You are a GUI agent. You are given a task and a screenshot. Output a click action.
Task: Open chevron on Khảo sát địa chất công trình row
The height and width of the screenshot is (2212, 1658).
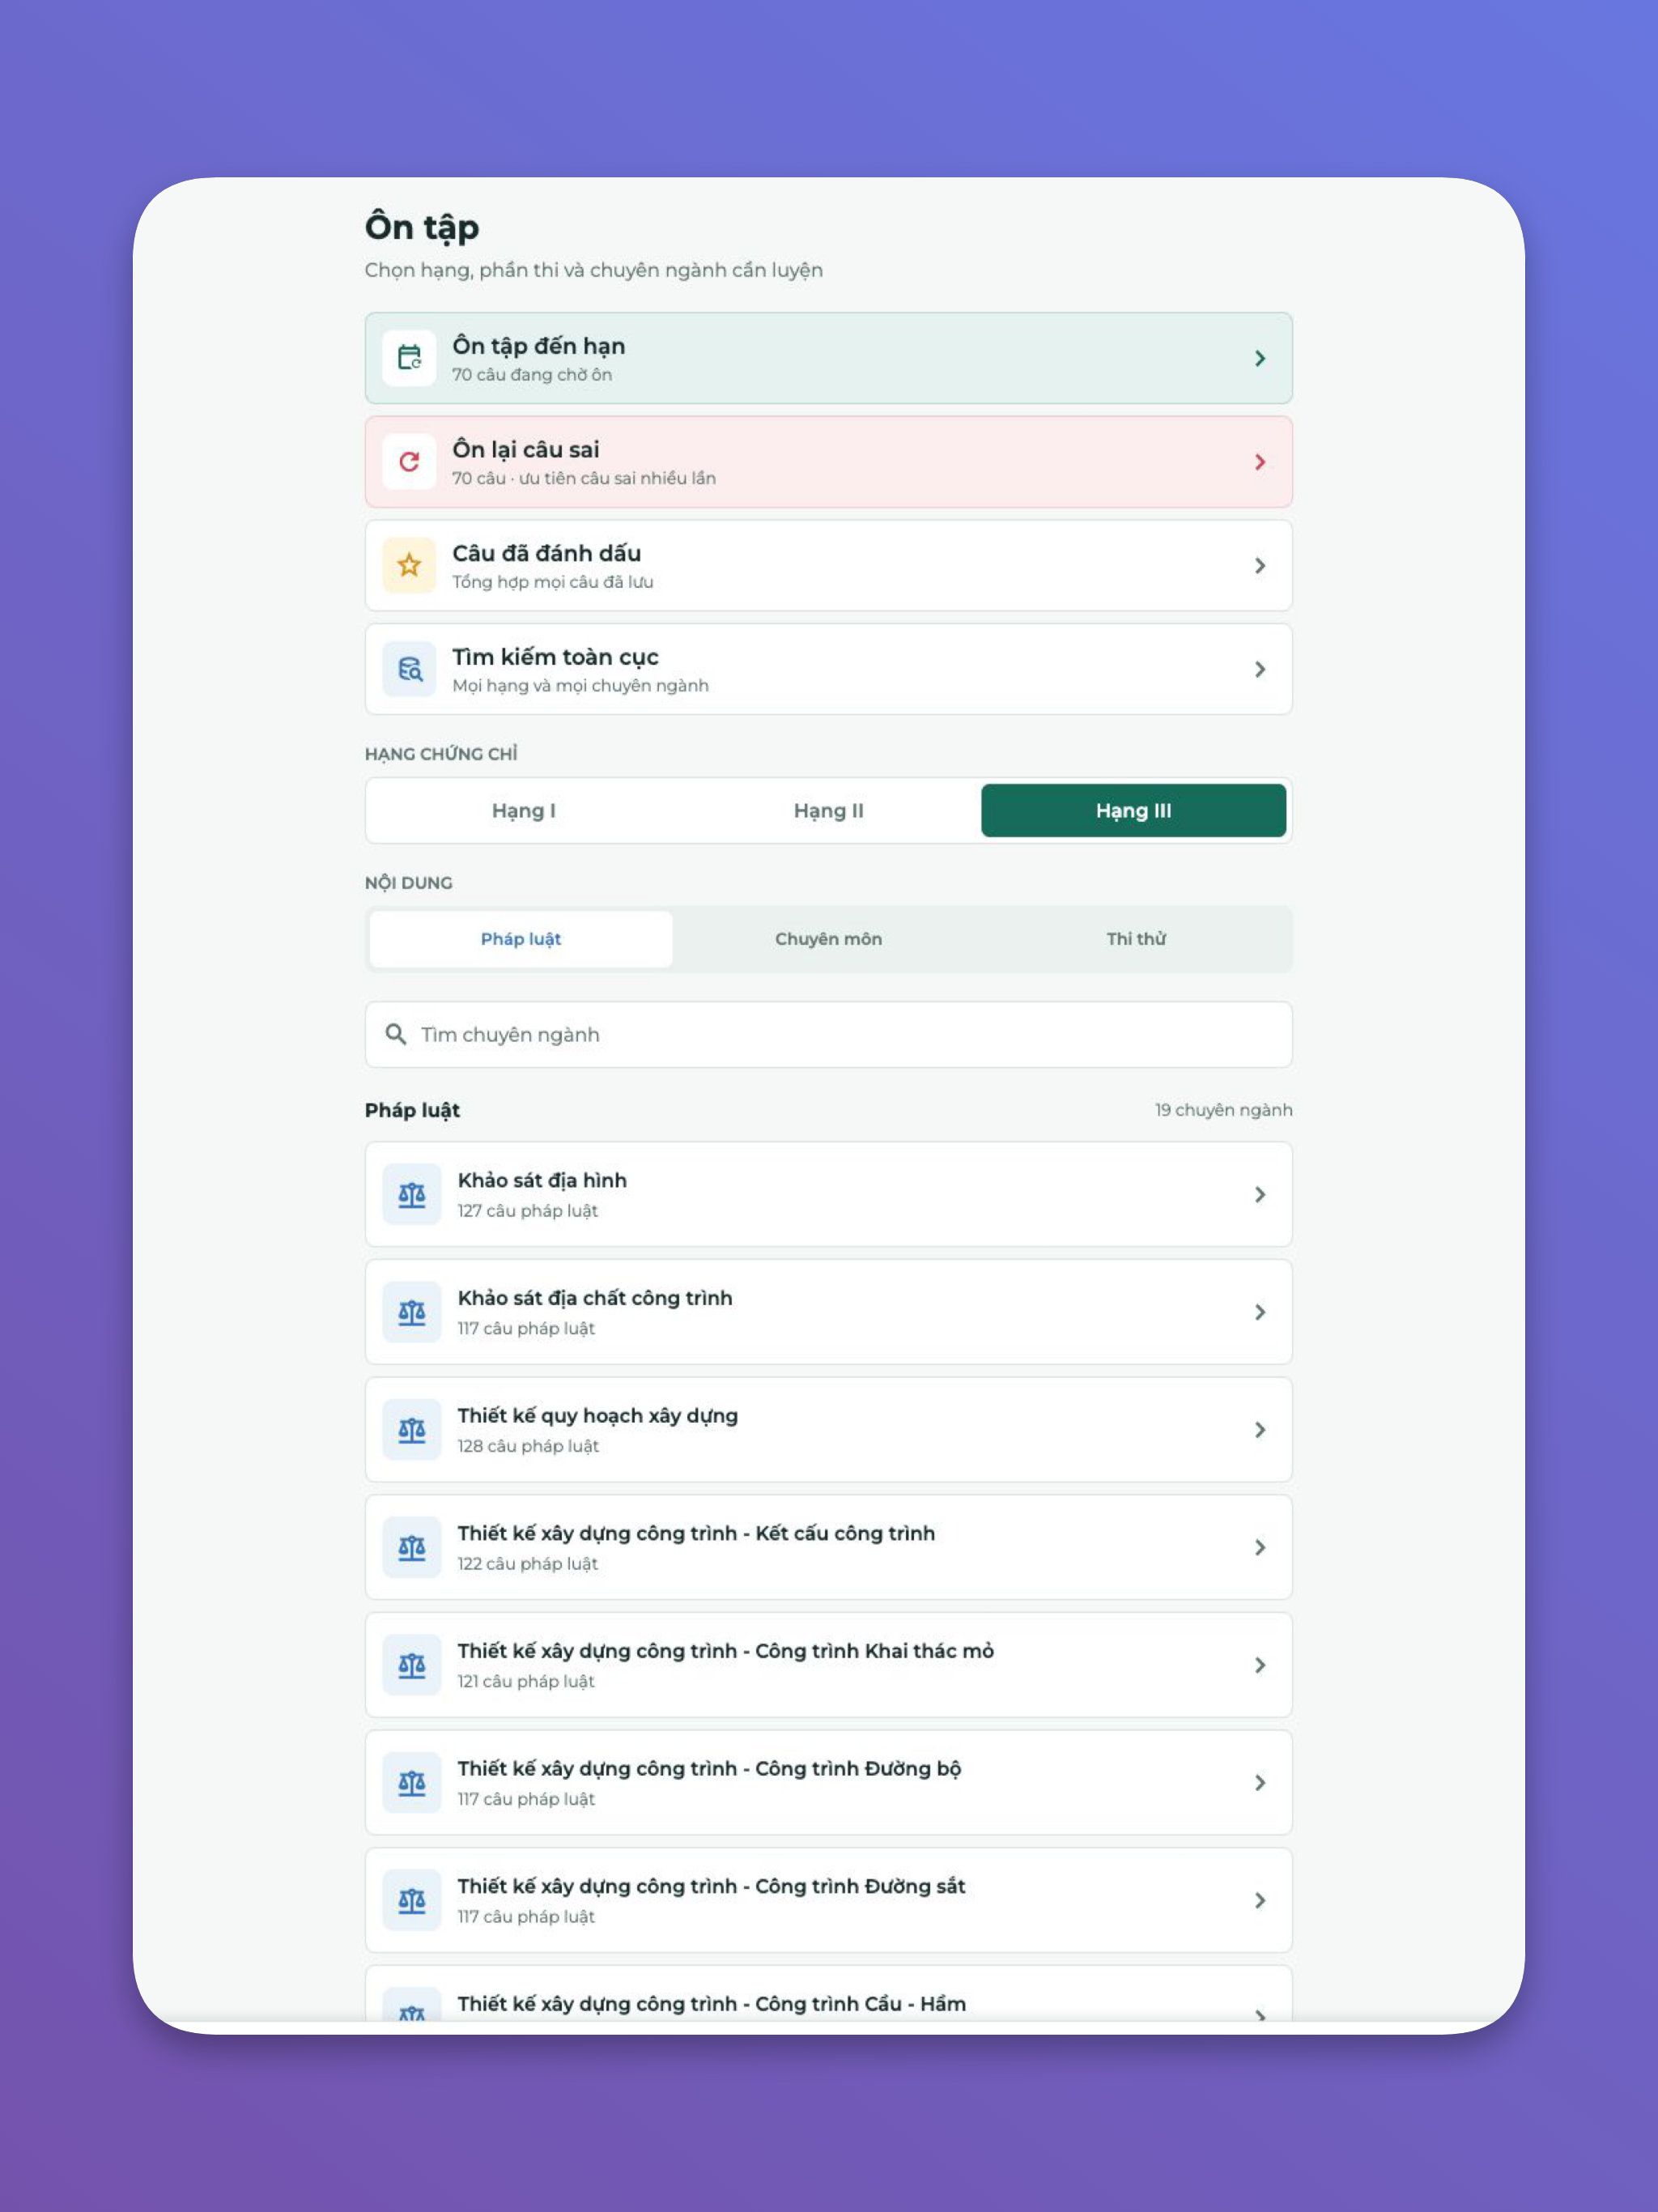click(x=1260, y=1312)
